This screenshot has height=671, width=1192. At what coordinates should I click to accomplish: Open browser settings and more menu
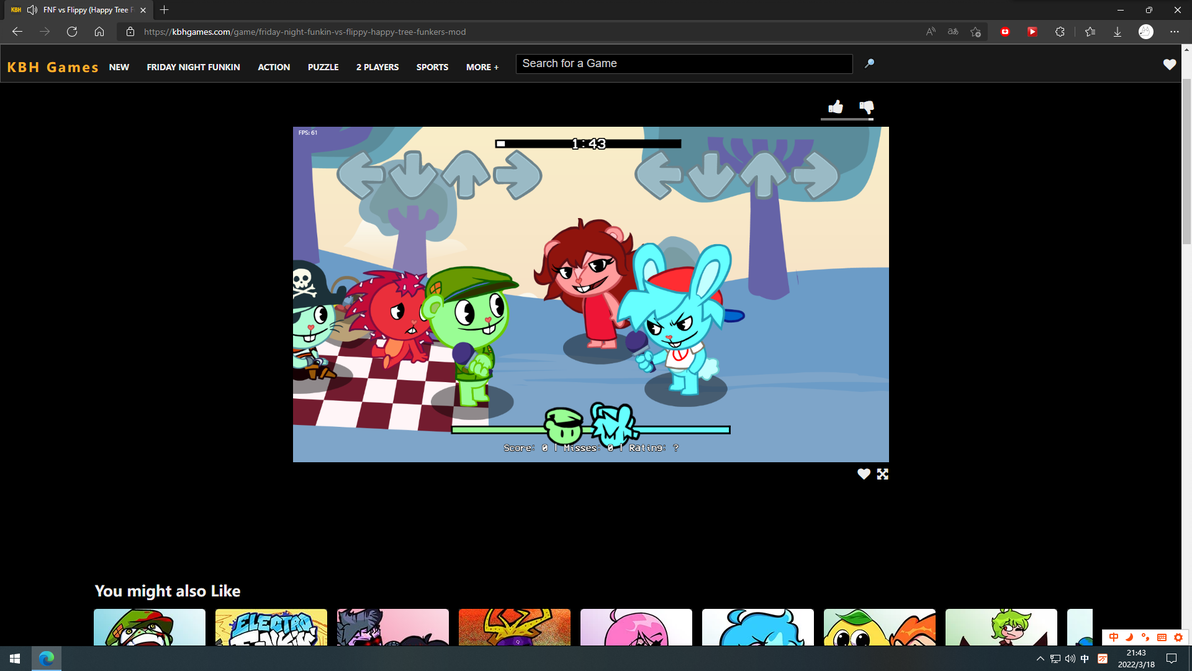point(1174,32)
